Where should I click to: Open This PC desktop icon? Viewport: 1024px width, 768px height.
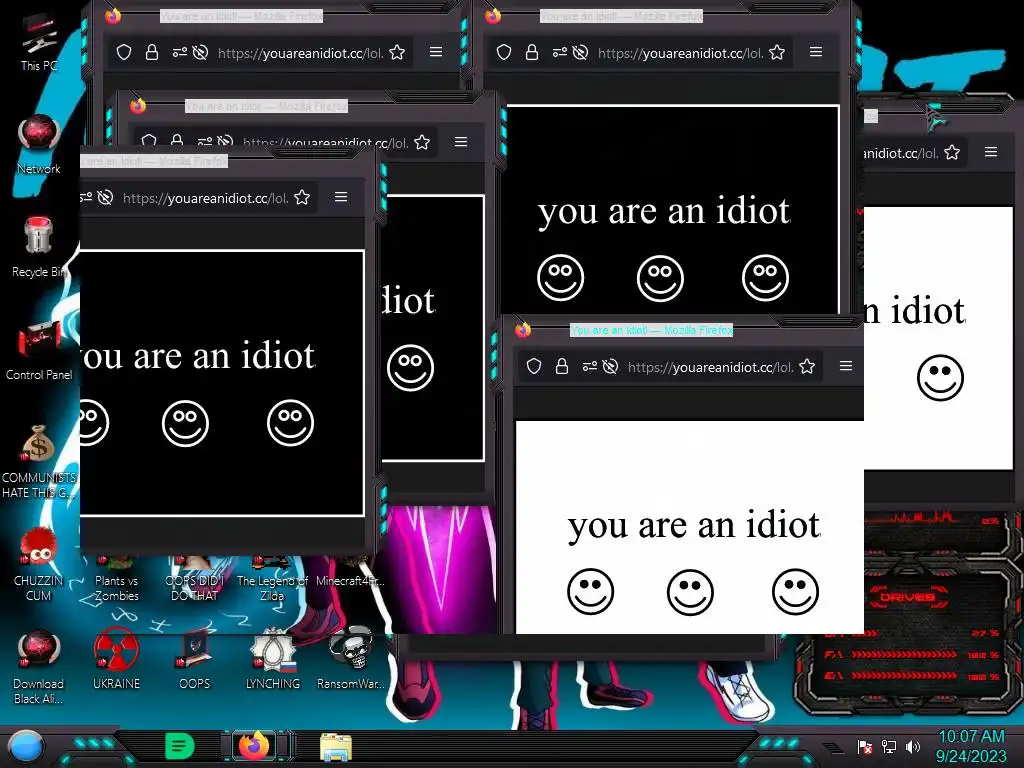coord(39,39)
